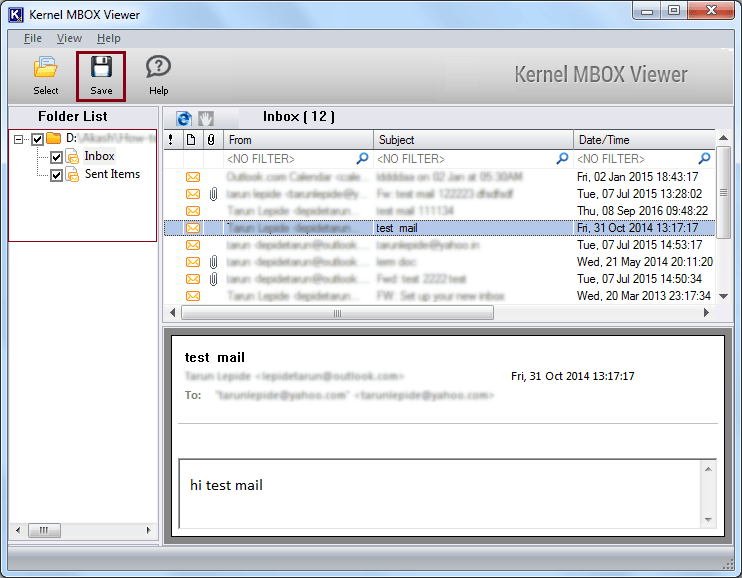
Task: Click the 'test mail' preview heading
Action: point(215,357)
